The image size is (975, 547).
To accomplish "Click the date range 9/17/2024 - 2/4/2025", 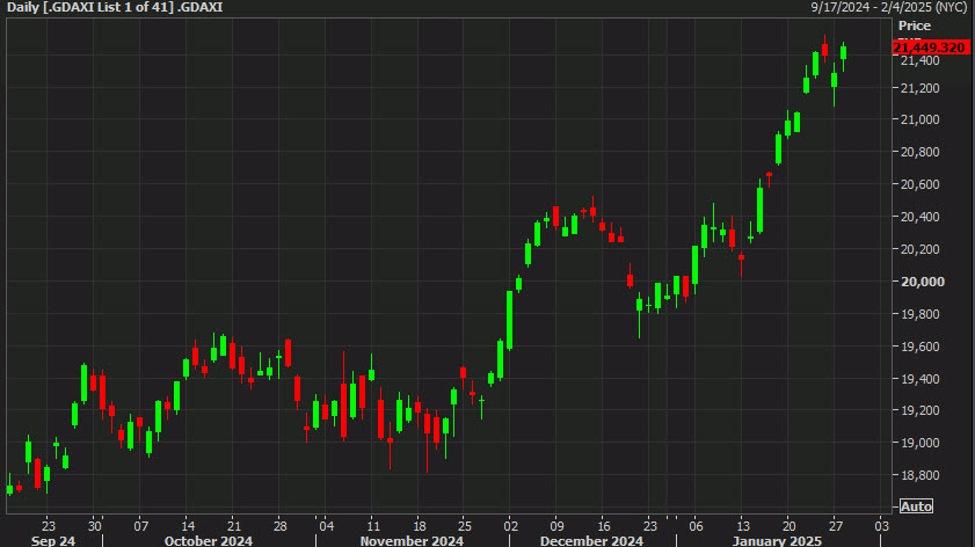I will [889, 7].
